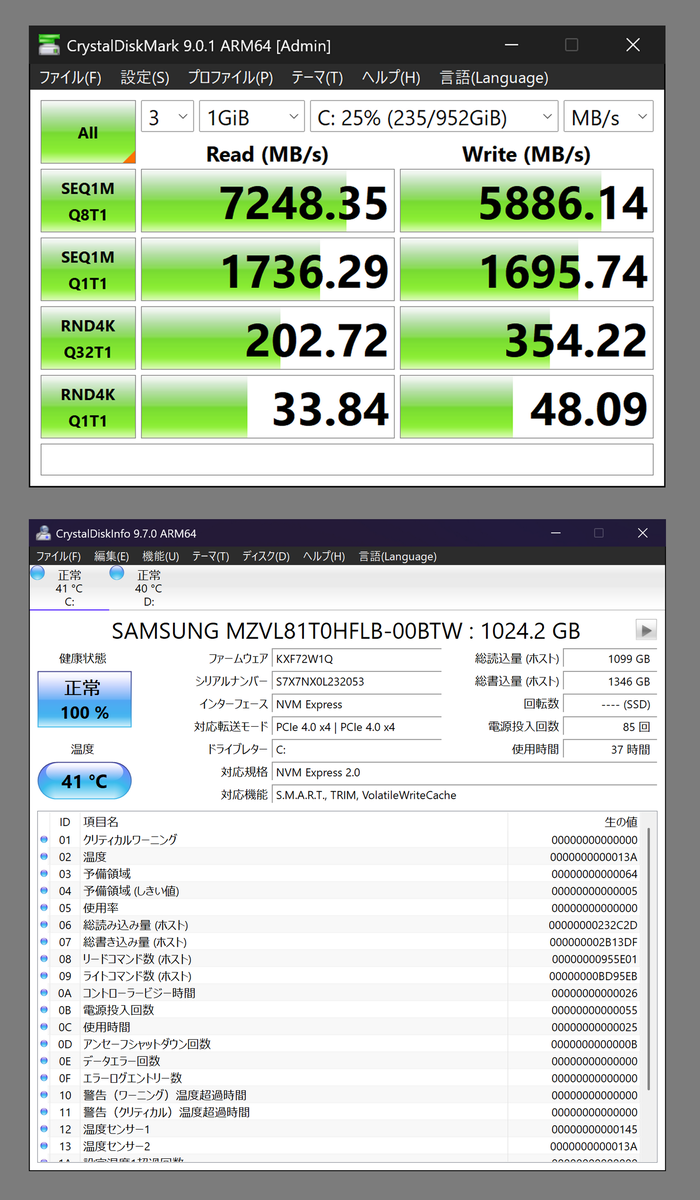
Task: Run the RND4K Q32T1 test button
Action: [x=88, y=338]
